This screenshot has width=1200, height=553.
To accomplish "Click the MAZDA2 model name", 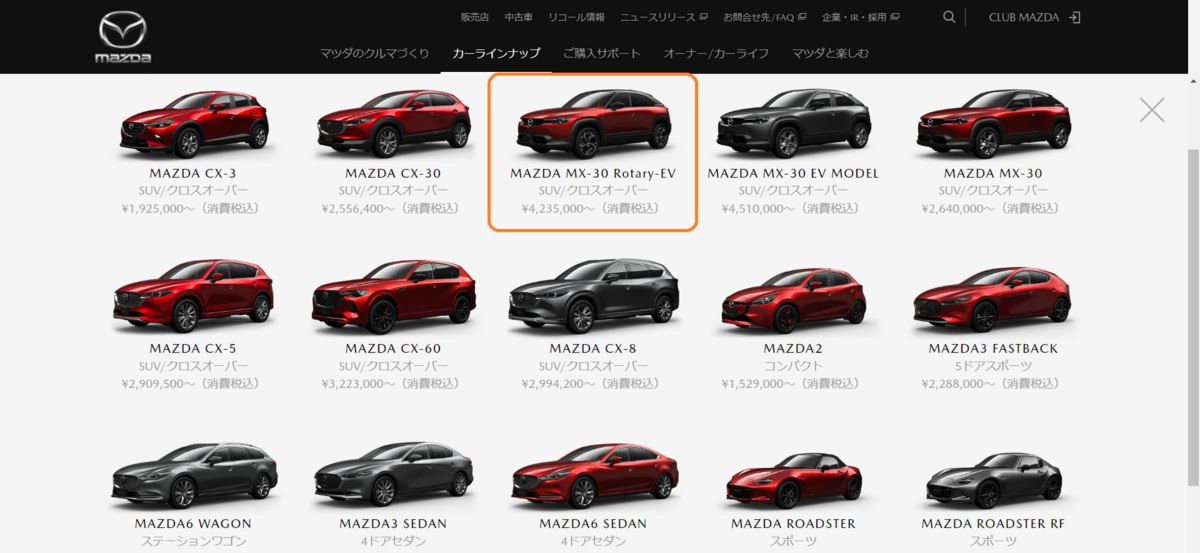I will pyautogui.click(x=793, y=348).
